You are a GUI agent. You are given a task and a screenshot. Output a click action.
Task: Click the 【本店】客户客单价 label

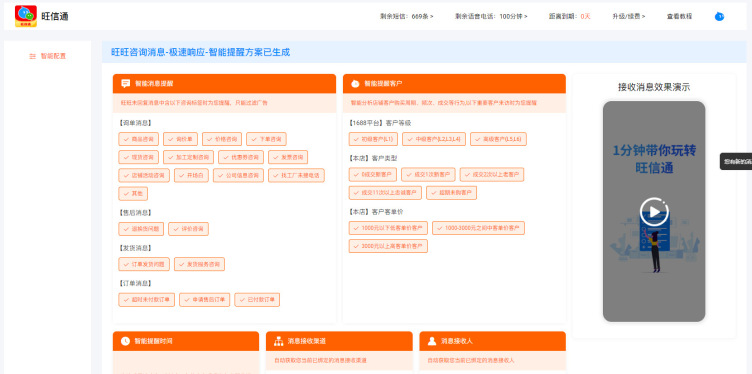click(x=376, y=211)
